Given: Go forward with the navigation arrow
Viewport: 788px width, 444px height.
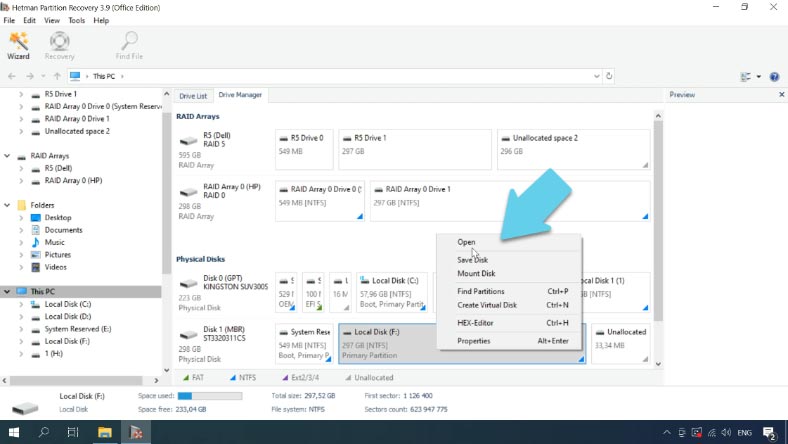Looking at the screenshot, I should coord(30,76).
